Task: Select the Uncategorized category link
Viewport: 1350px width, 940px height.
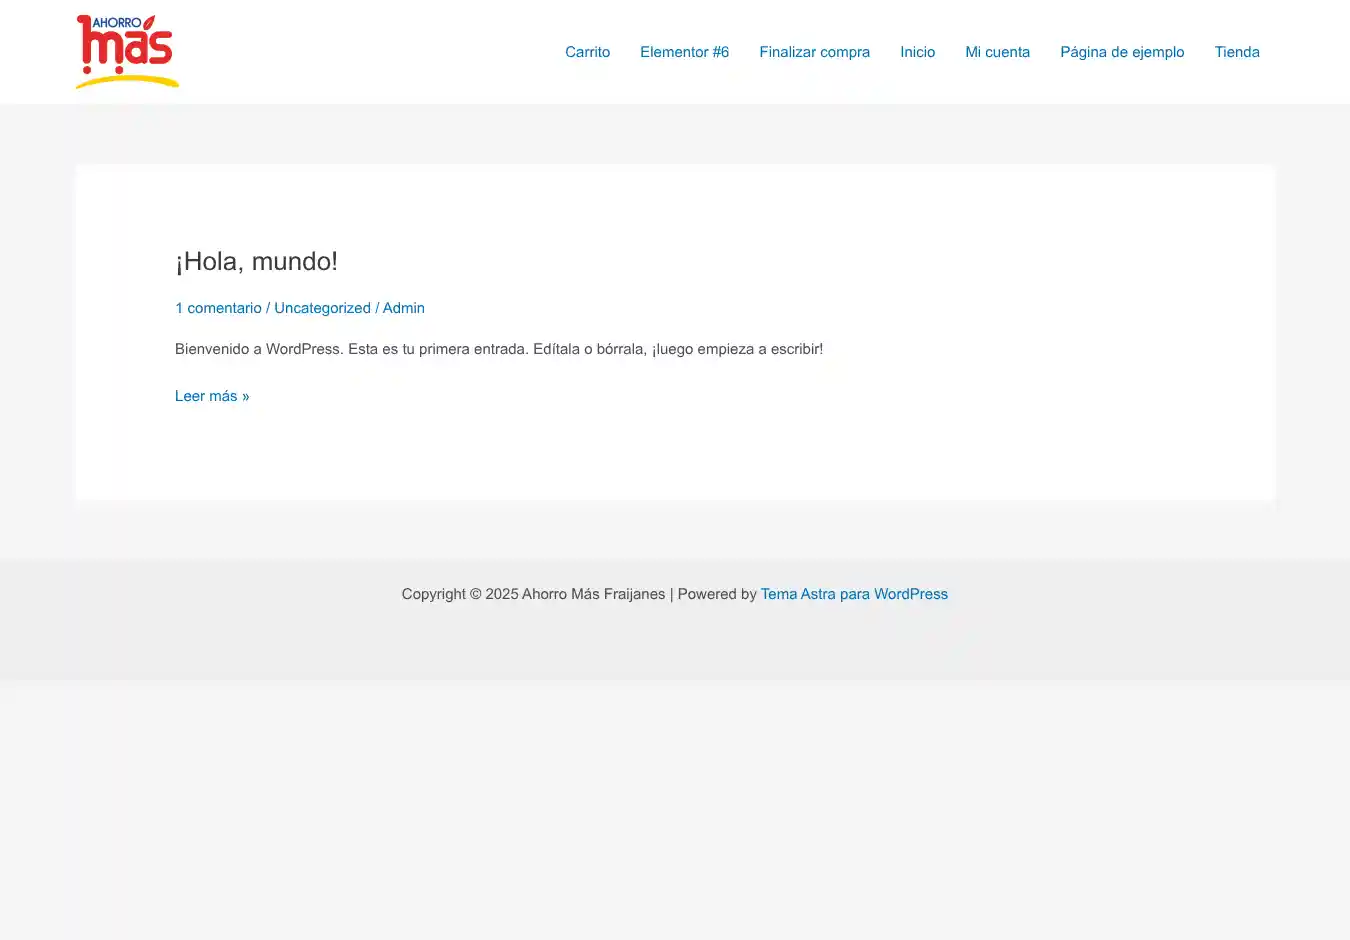Action: pos(322,308)
